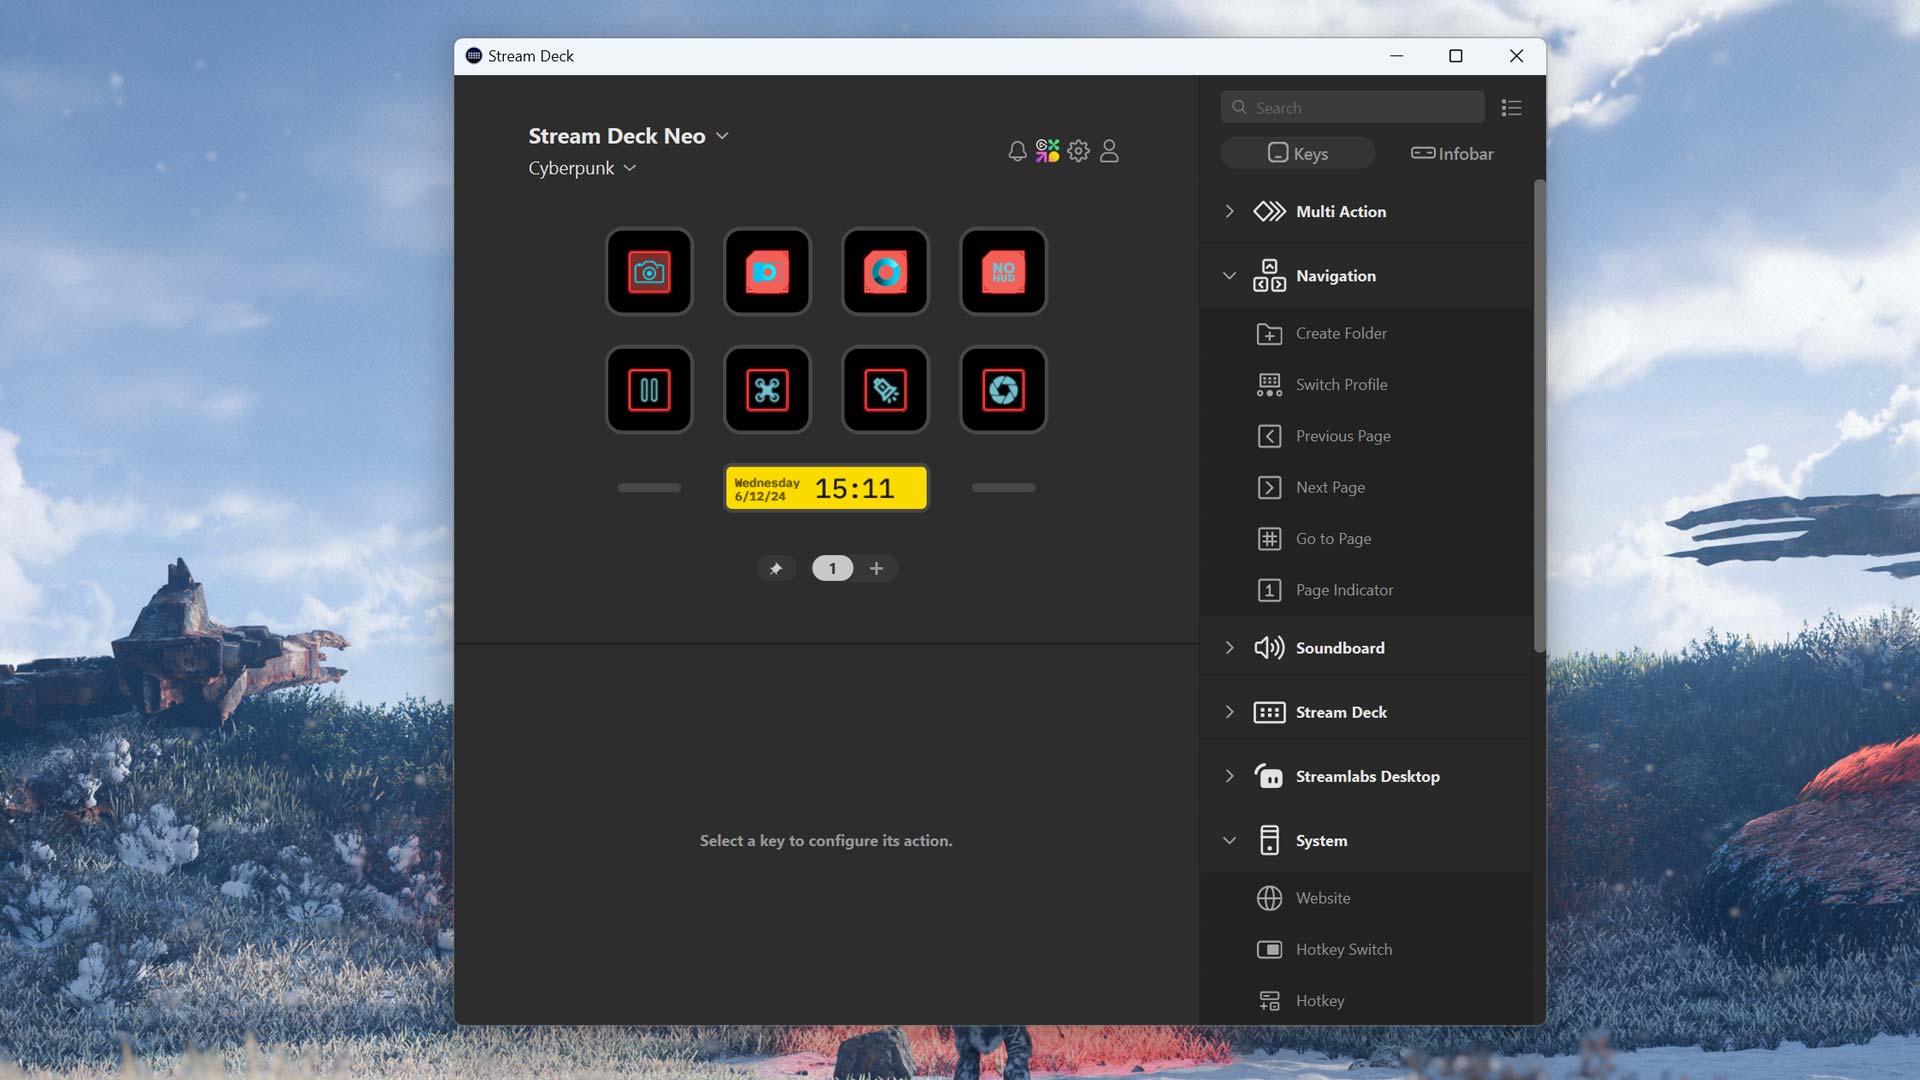Click the yellow clock infobar display
Viewport: 1920px width, 1080px height.
(x=826, y=488)
